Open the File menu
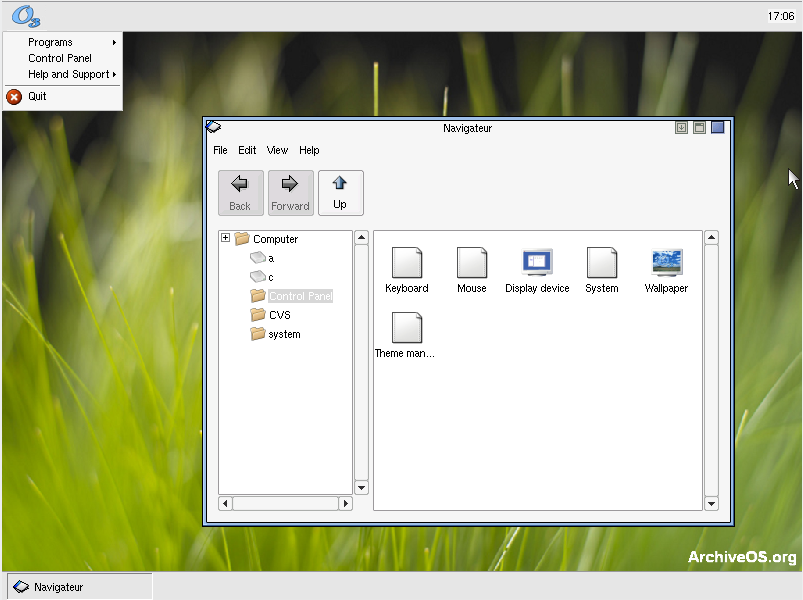This screenshot has width=803, height=600. 220,150
